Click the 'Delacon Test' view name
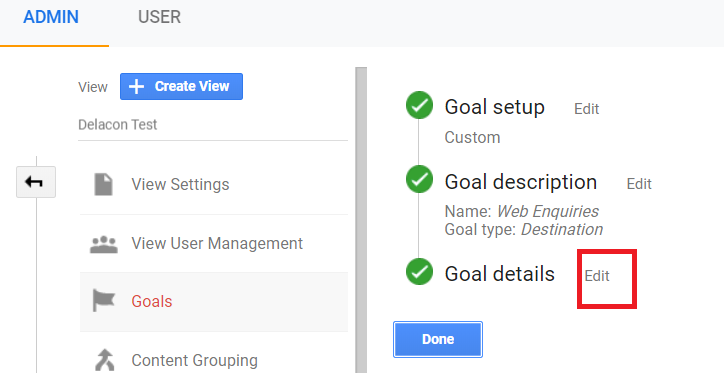Viewport: 724px width, 373px height. [118, 125]
